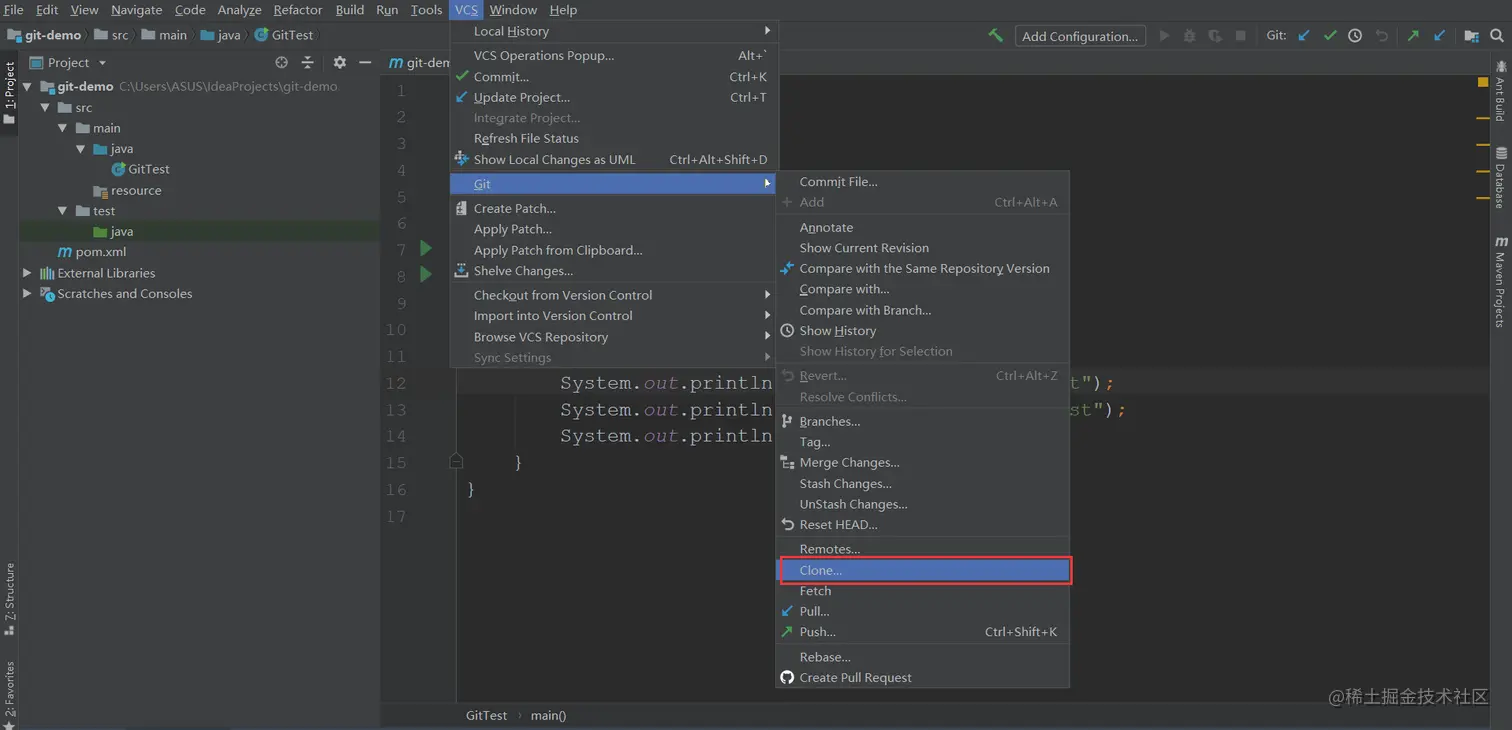Click the Git Pull arrow beside Push
This screenshot has height=730, width=1512.
point(1439,35)
